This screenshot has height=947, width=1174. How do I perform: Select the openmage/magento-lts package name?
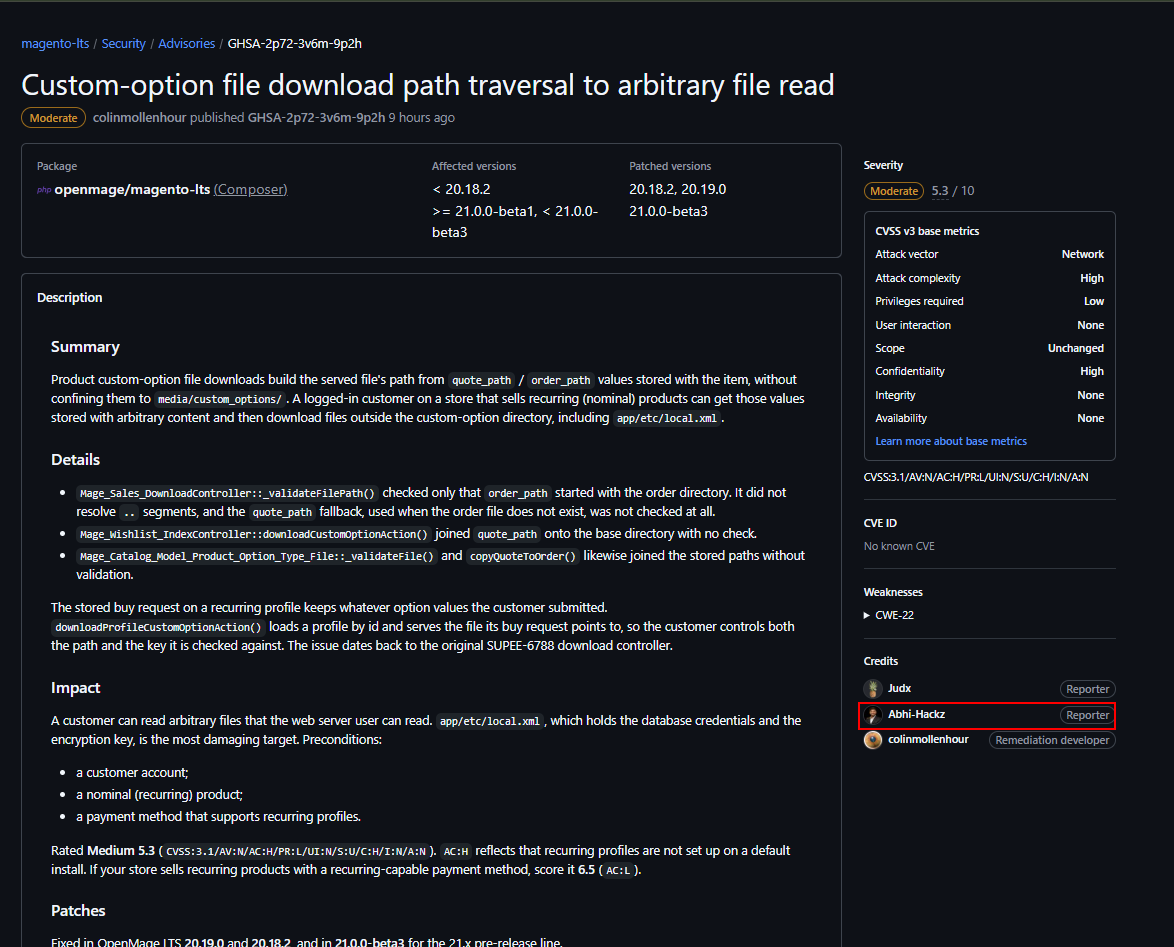coord(132,189)
